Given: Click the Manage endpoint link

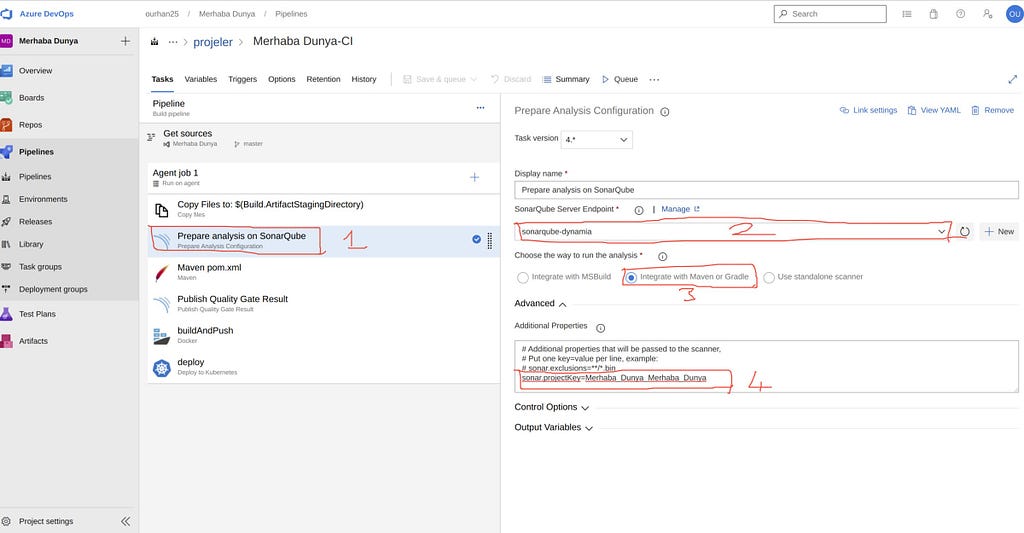Looking at the screenshot, I should (x=680, y=209).
